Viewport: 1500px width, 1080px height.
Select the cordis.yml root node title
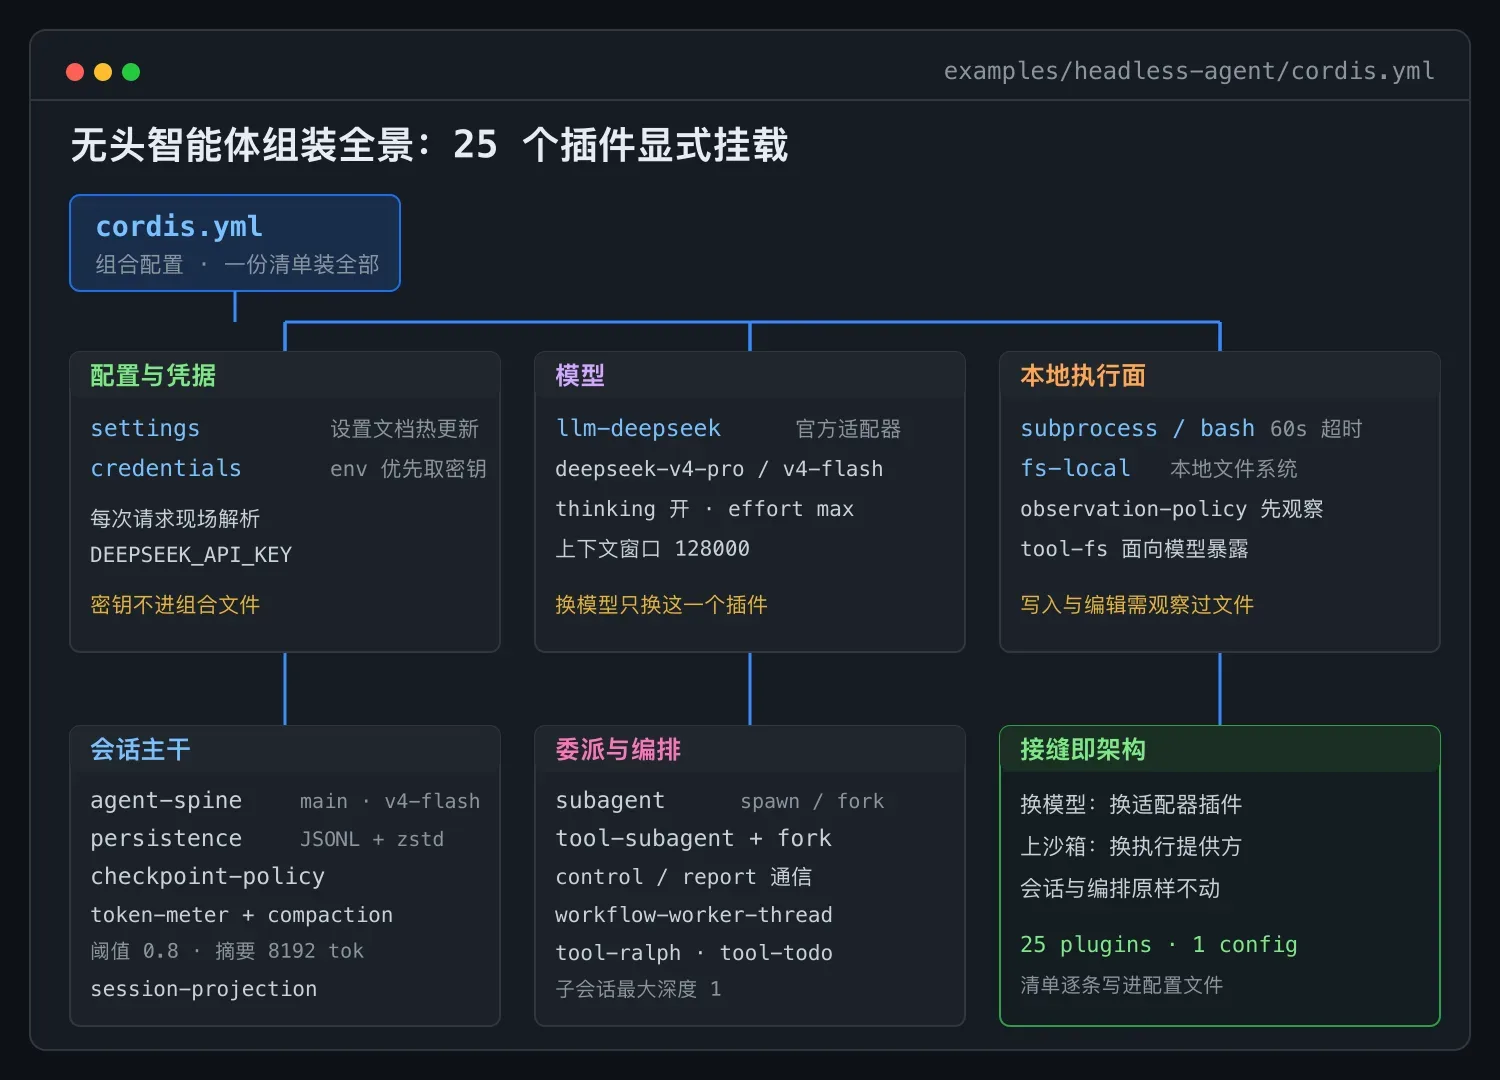tap(179, 226)
